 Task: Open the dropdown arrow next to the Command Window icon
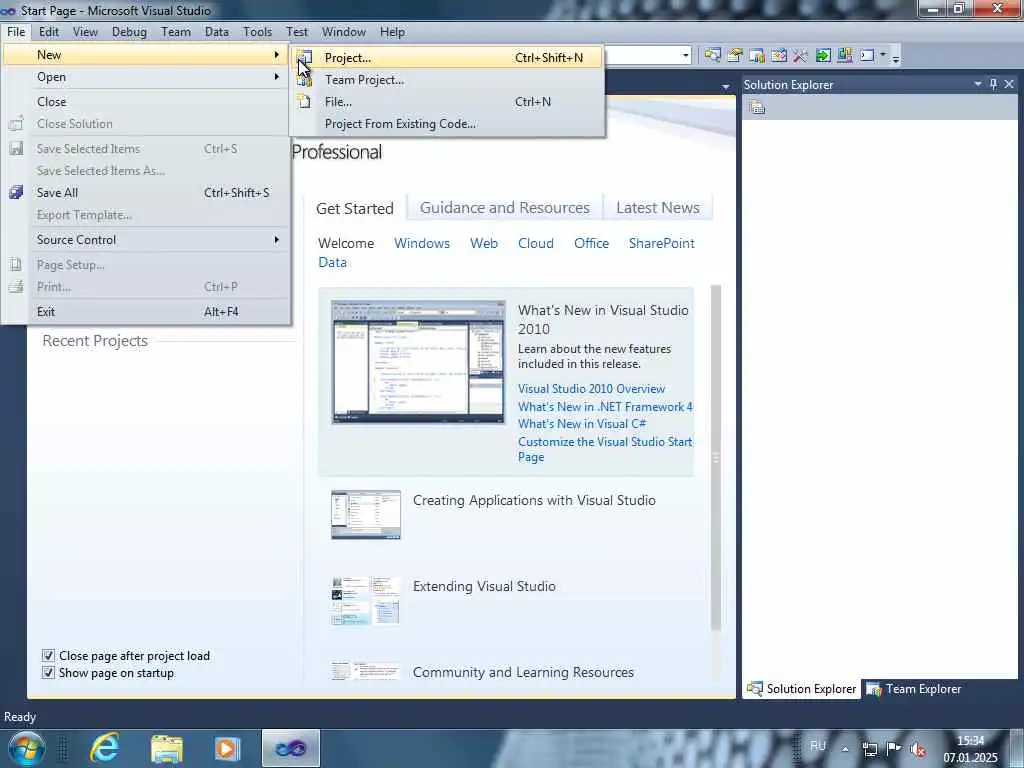coord(883,55)
